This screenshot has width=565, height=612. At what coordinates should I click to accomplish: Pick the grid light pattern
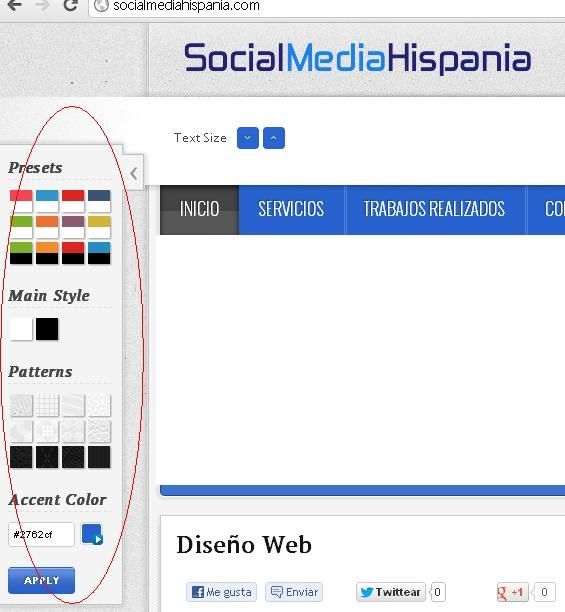[47, 405]
